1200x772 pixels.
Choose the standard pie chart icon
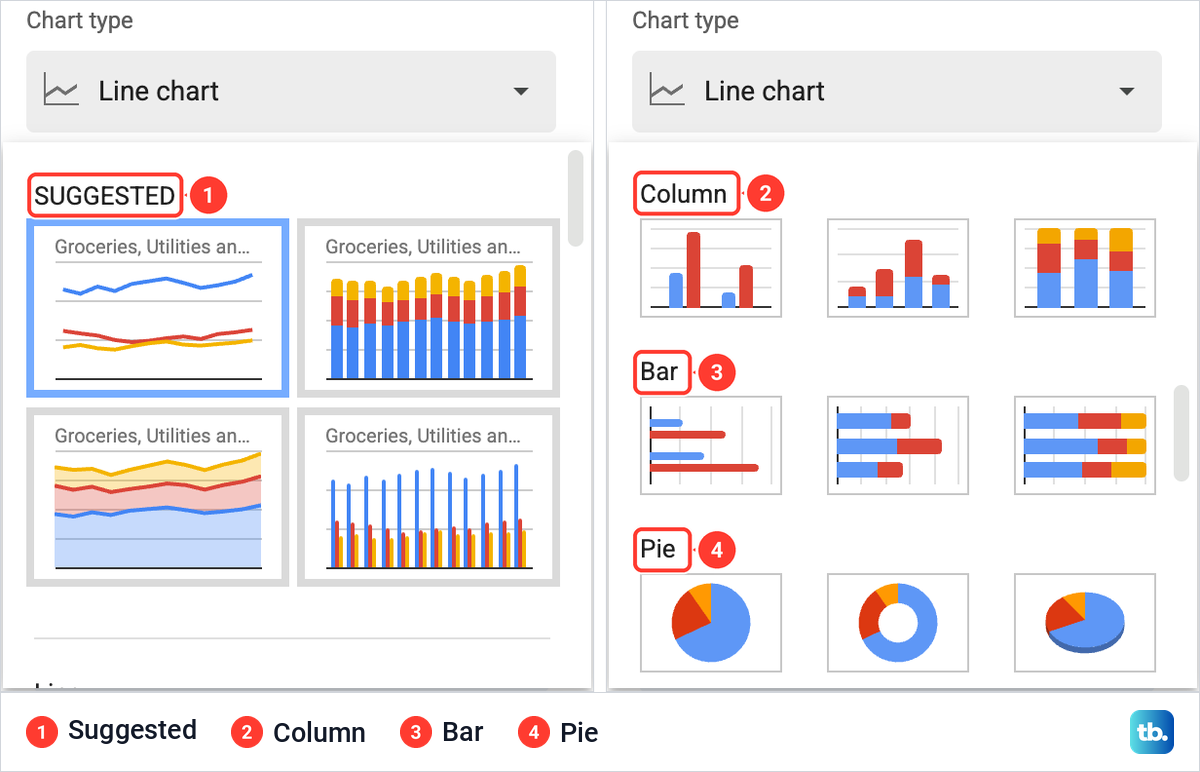711,622
